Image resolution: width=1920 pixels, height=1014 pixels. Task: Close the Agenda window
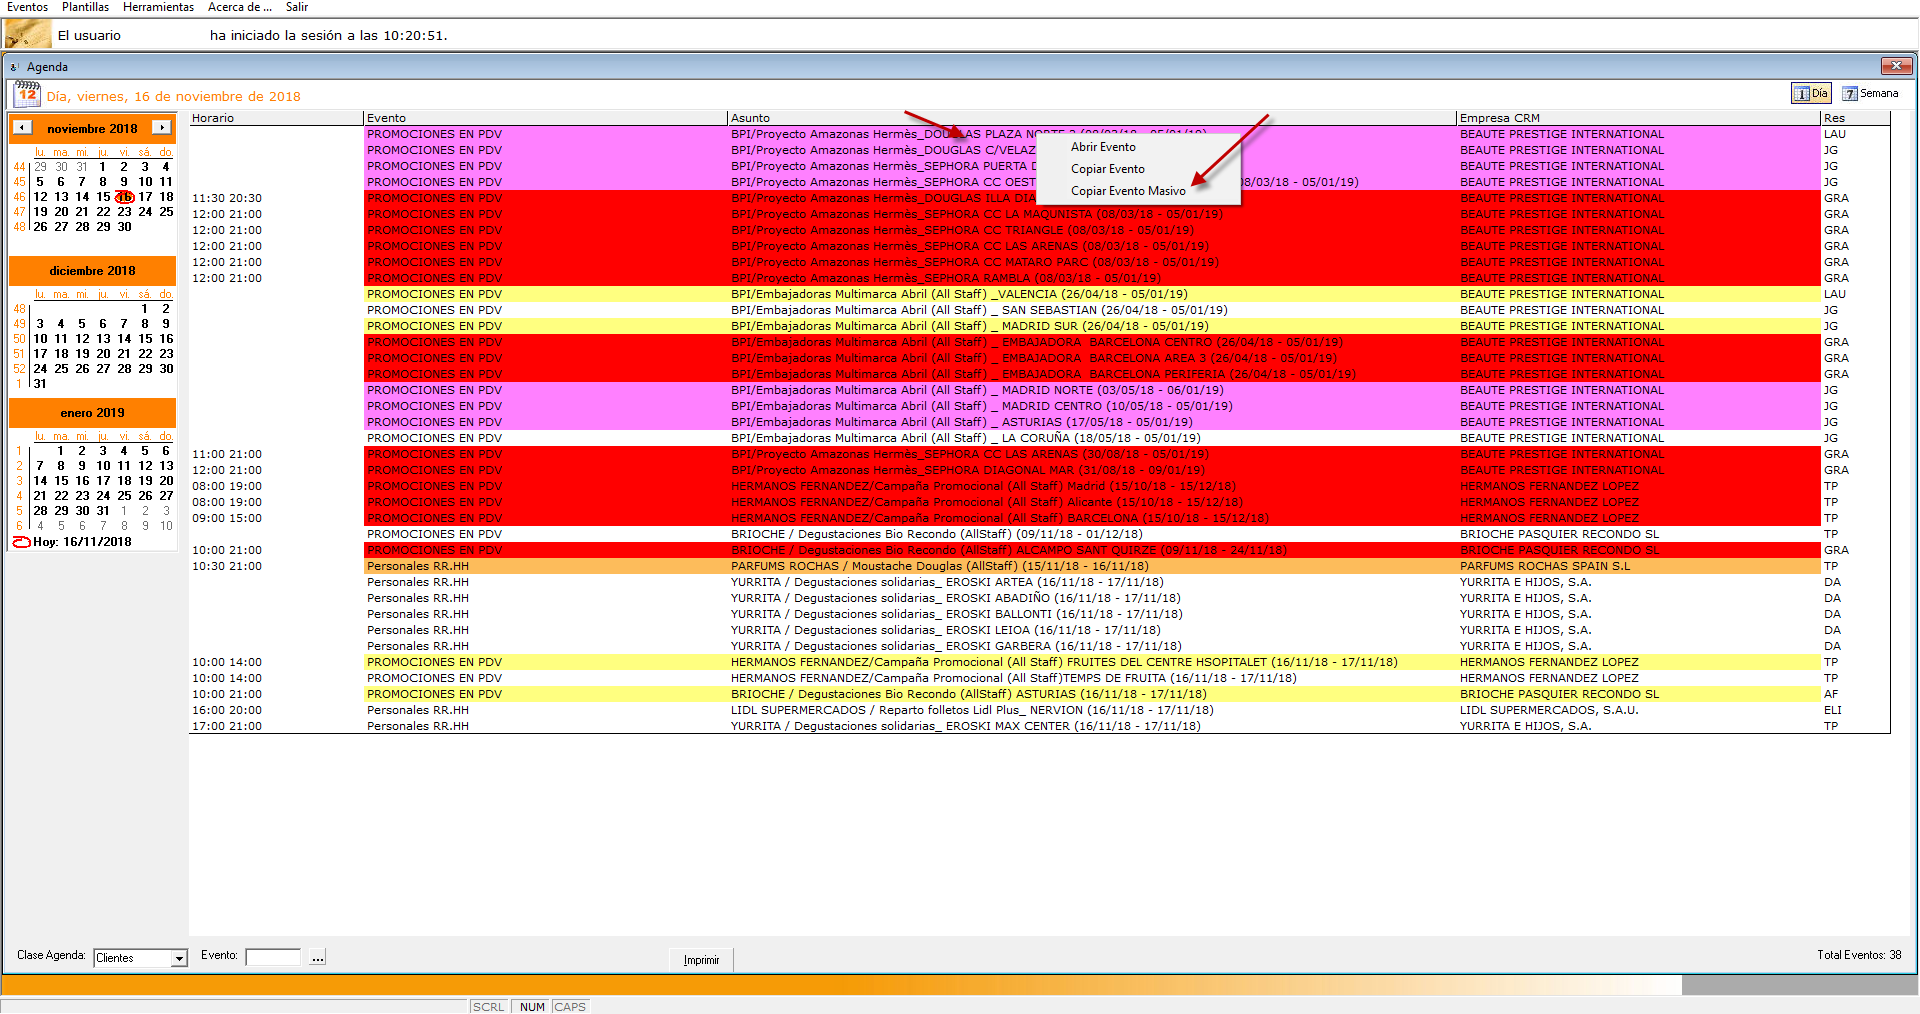(x=1895, y=66)
